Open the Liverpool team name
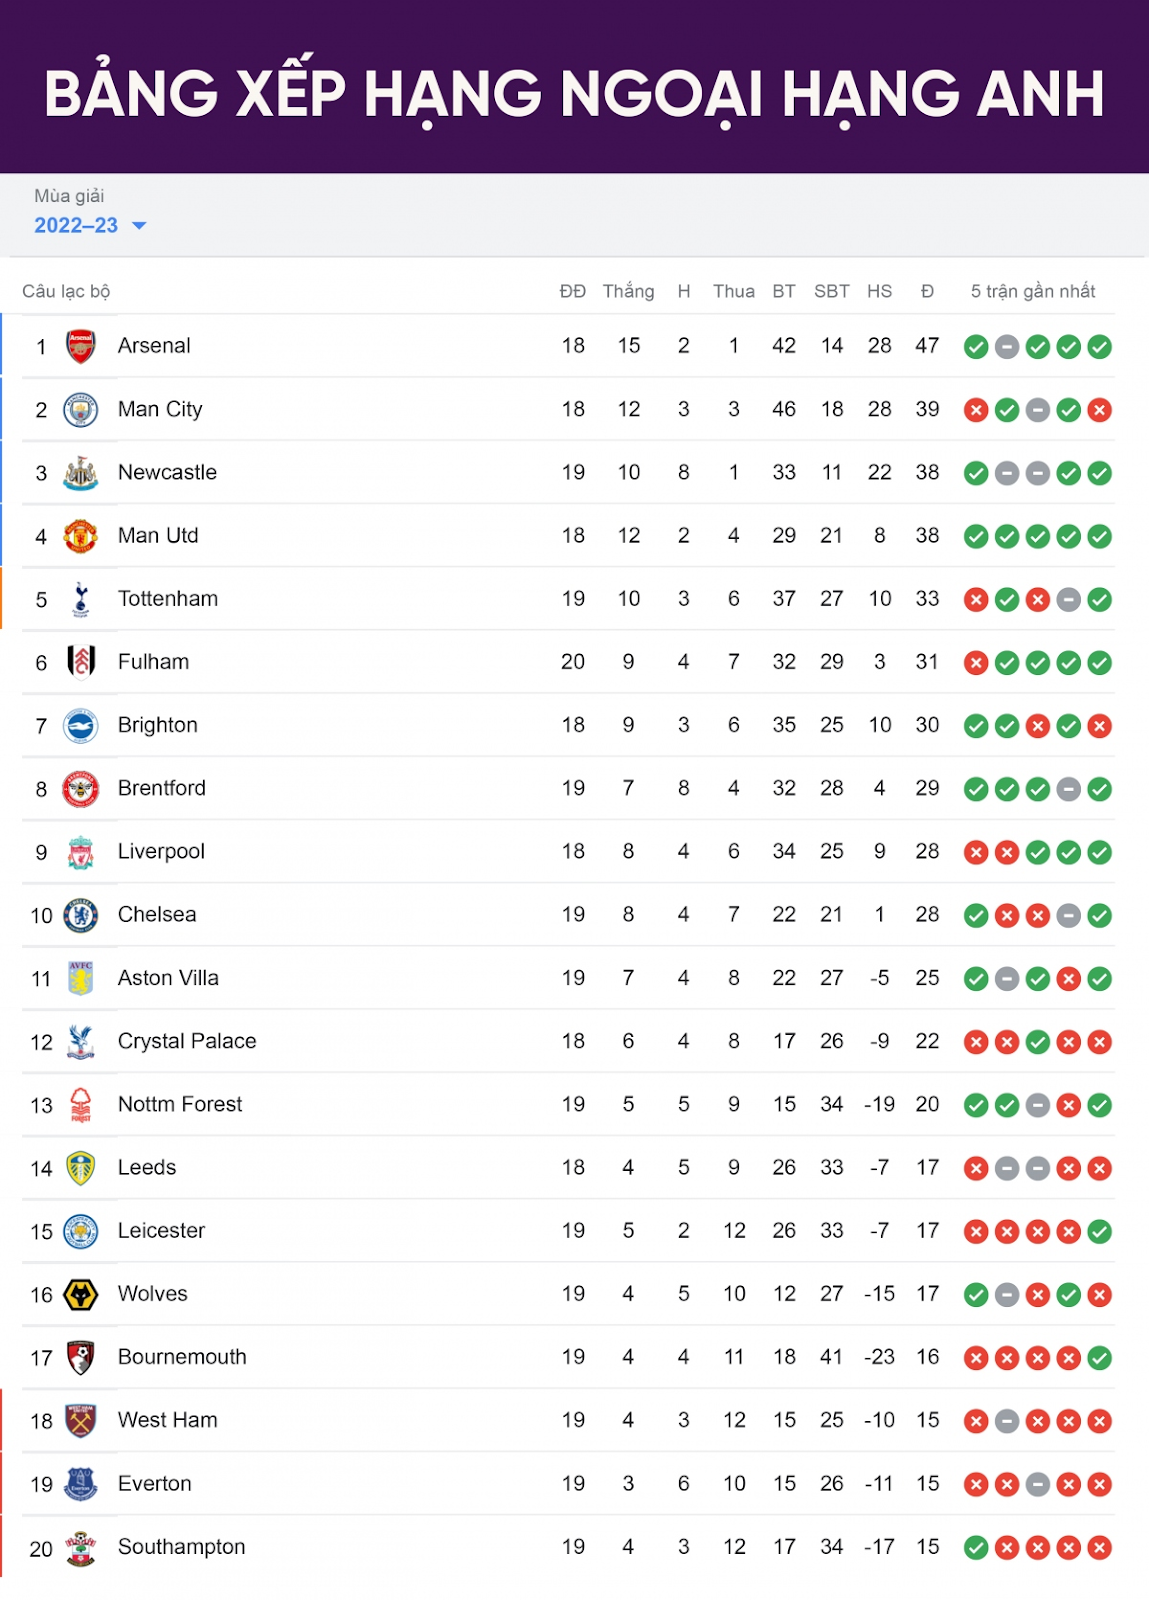The height and width of the screenshot is (1600, 1149). (161, 851)
